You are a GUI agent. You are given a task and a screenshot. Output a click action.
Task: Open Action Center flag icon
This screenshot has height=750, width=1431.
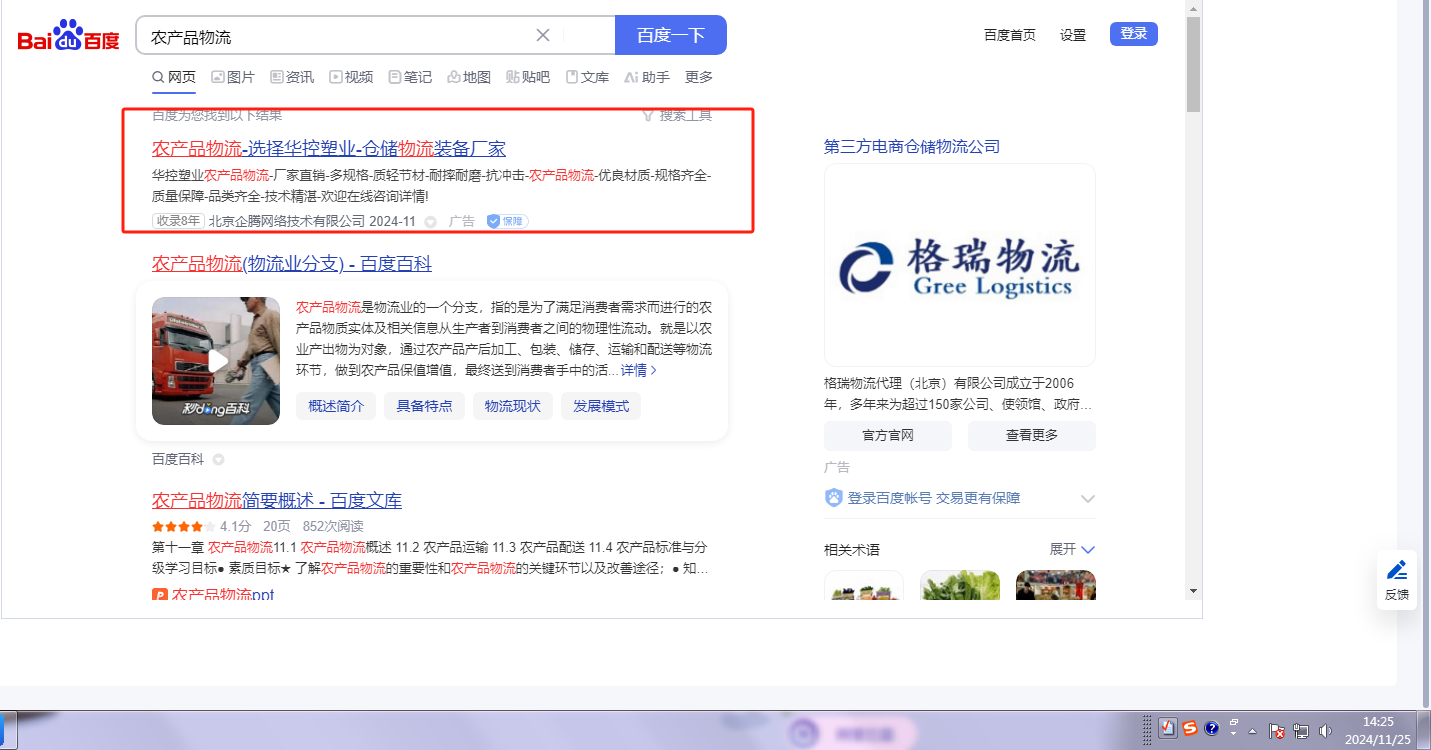pyautogui.click(x=1277, y=730)
